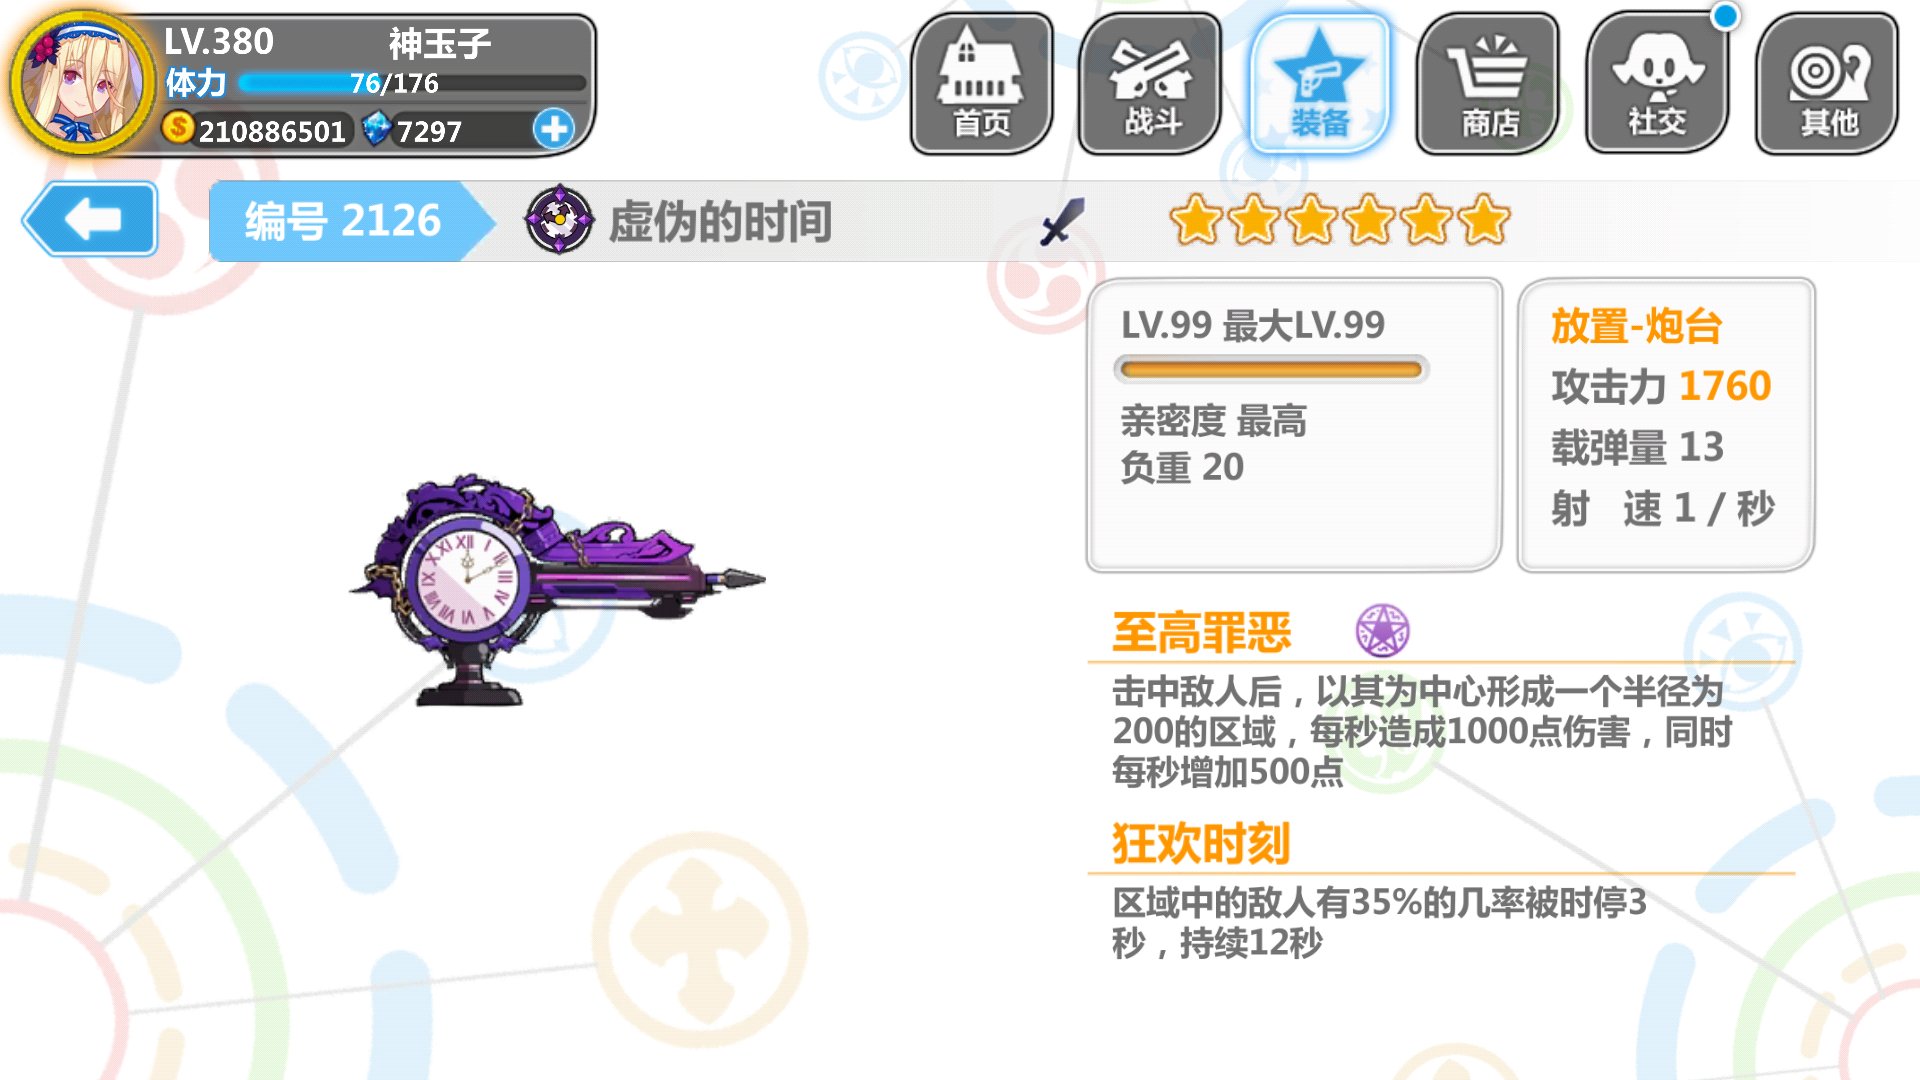Click the six-star rarity rating
The height and width of the screenshot is (1080, 1920).
coord(1340,221)
